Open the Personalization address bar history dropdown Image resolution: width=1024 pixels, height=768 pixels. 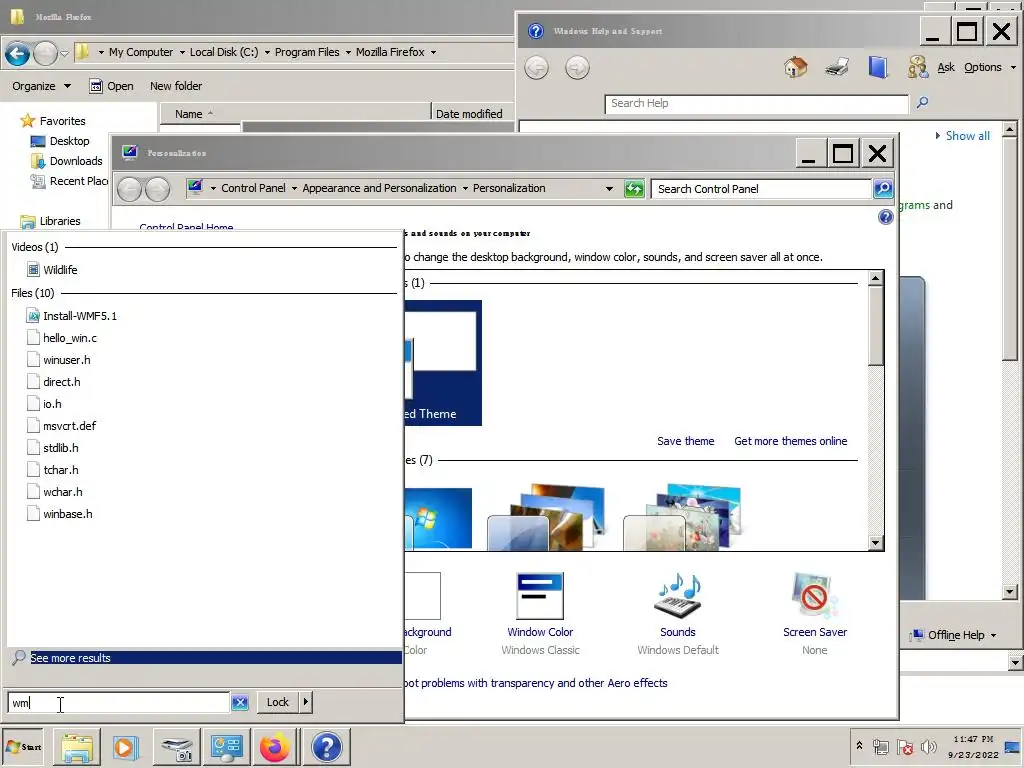tap(609, 189)
